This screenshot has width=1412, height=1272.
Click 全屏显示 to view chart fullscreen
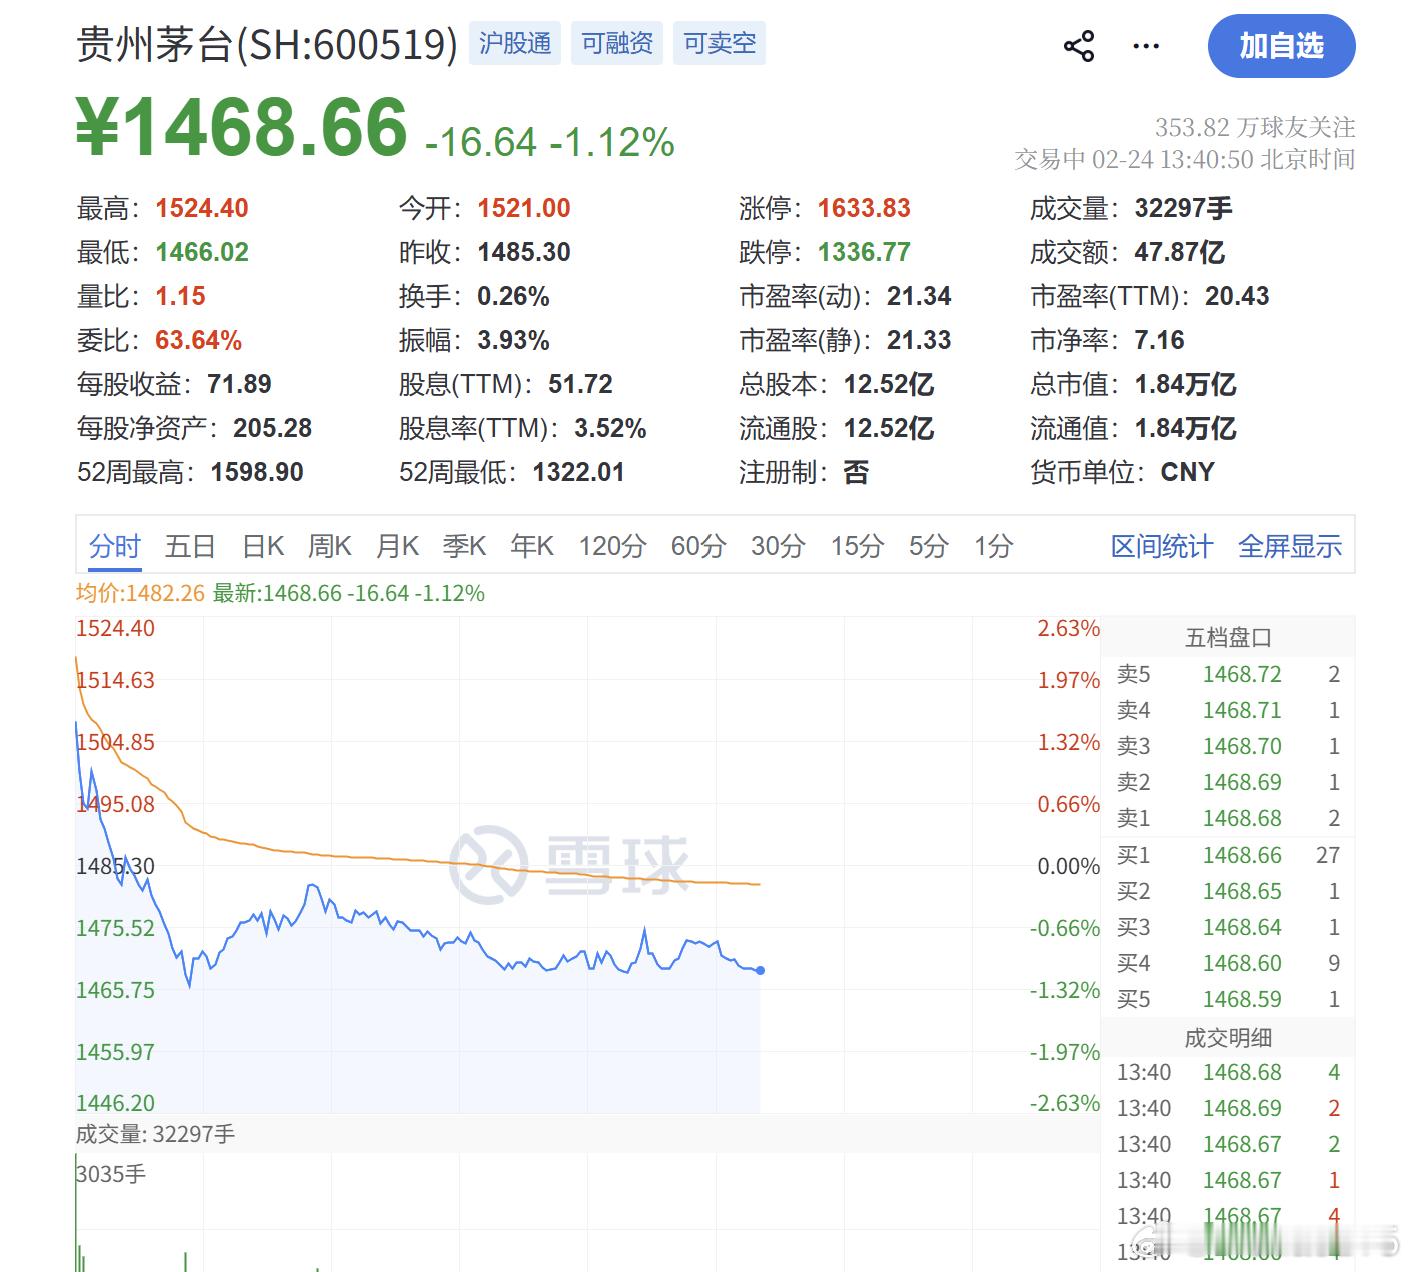tap(1290, 546)
